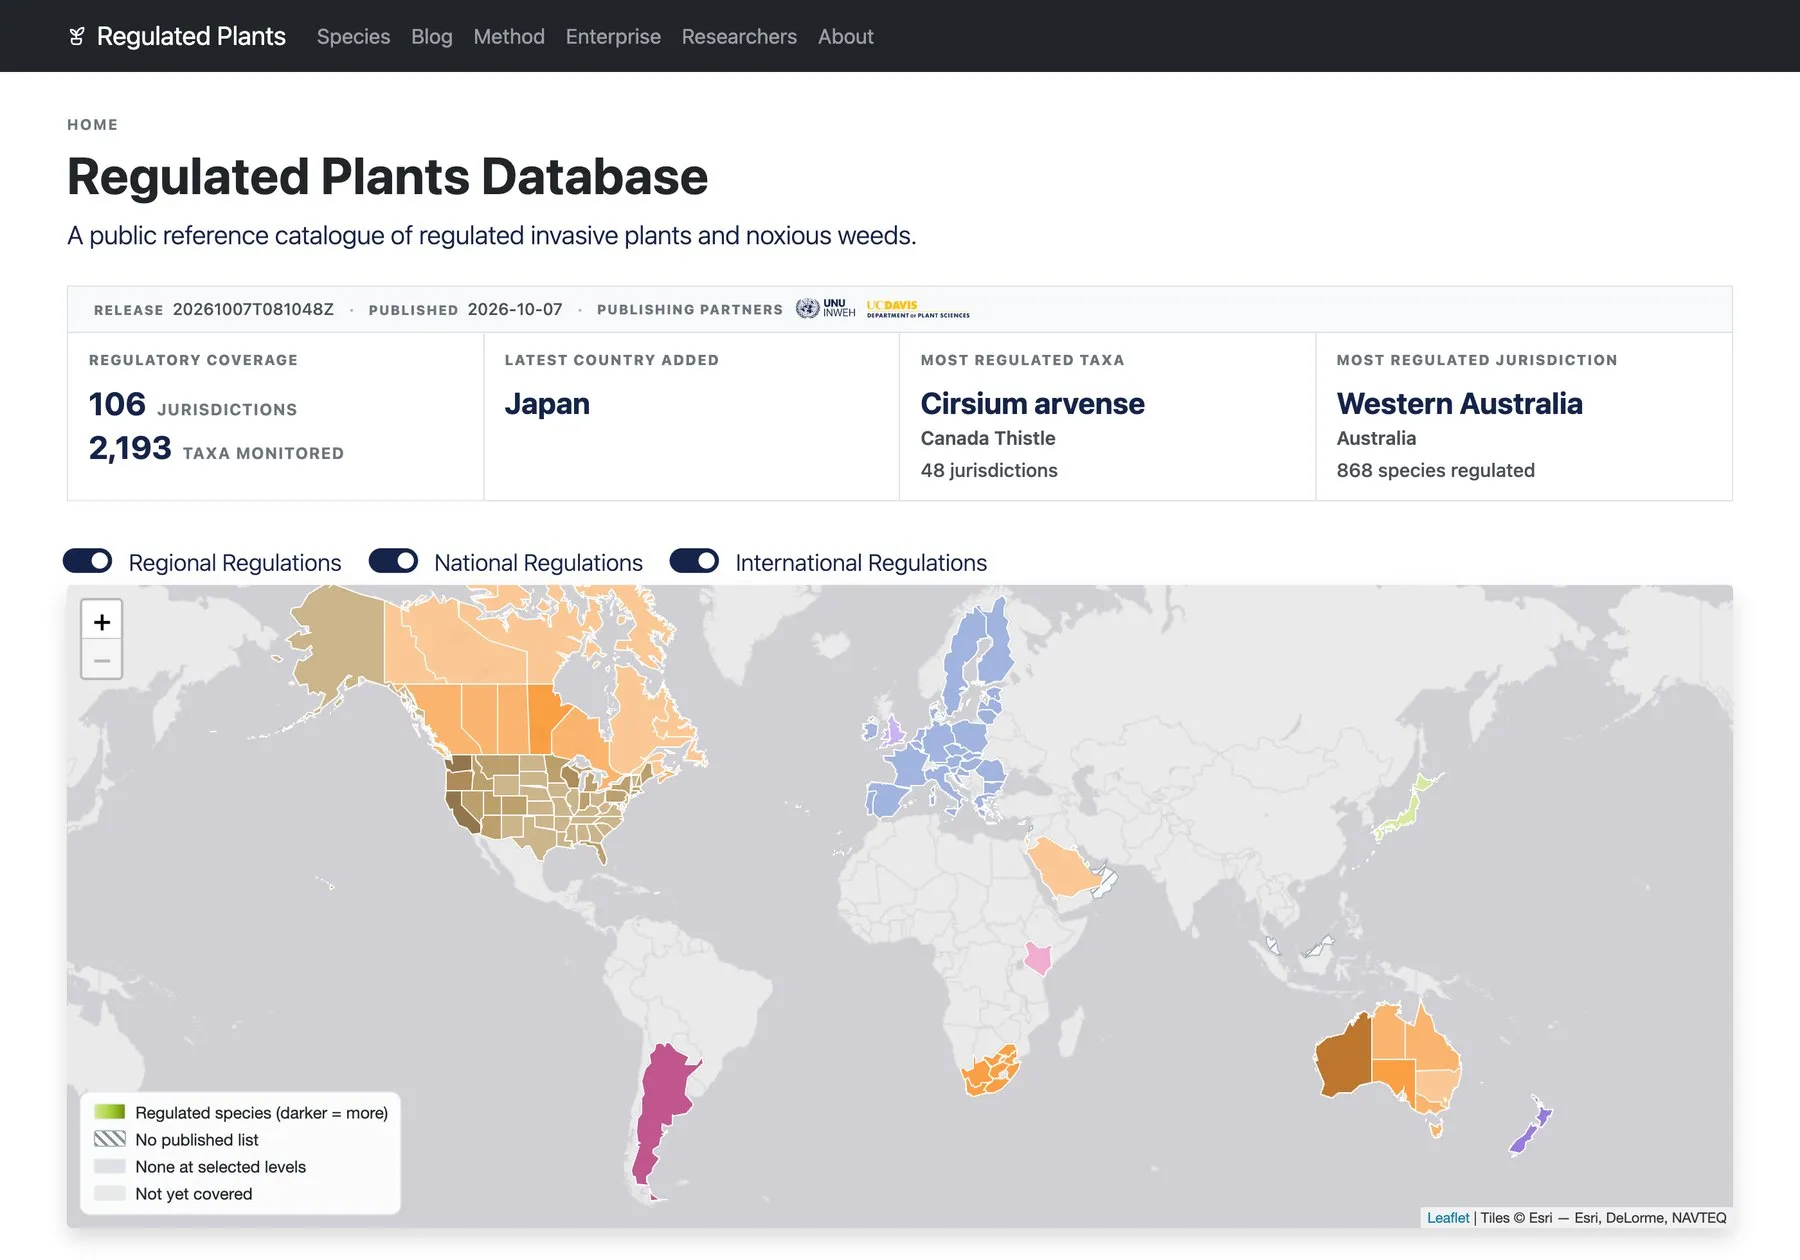
Task: Toggle Regional Regulations switch
Action: pos(88,561)
